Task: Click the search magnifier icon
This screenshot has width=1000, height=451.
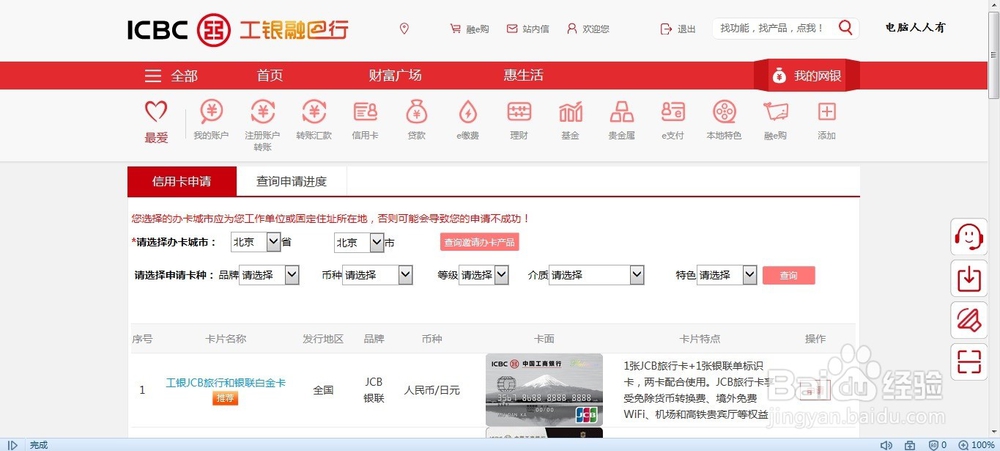Action: [x=845, y=27]
